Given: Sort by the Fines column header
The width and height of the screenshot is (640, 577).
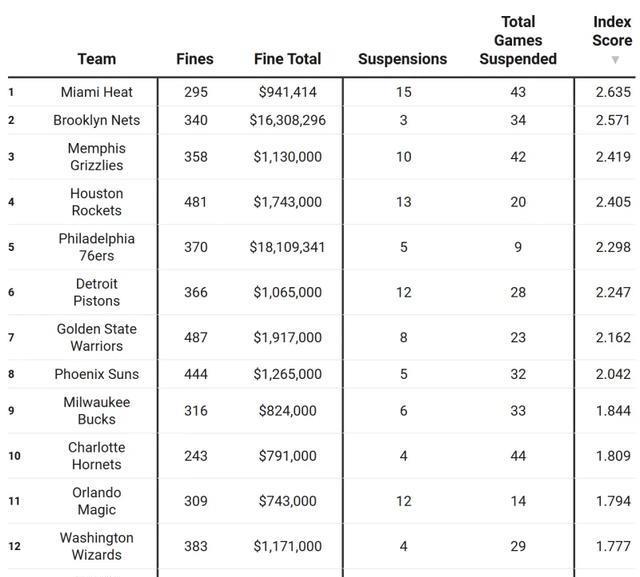Looking at the screenshot, I should coord(195,59).
